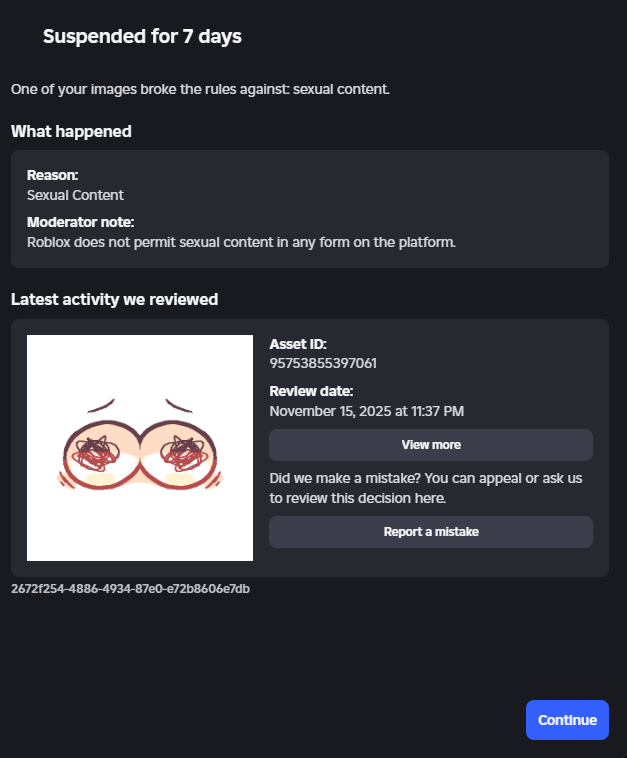627x758 pixels.
Task: Click the blue Continue button
Action: (x=567, y=720)
